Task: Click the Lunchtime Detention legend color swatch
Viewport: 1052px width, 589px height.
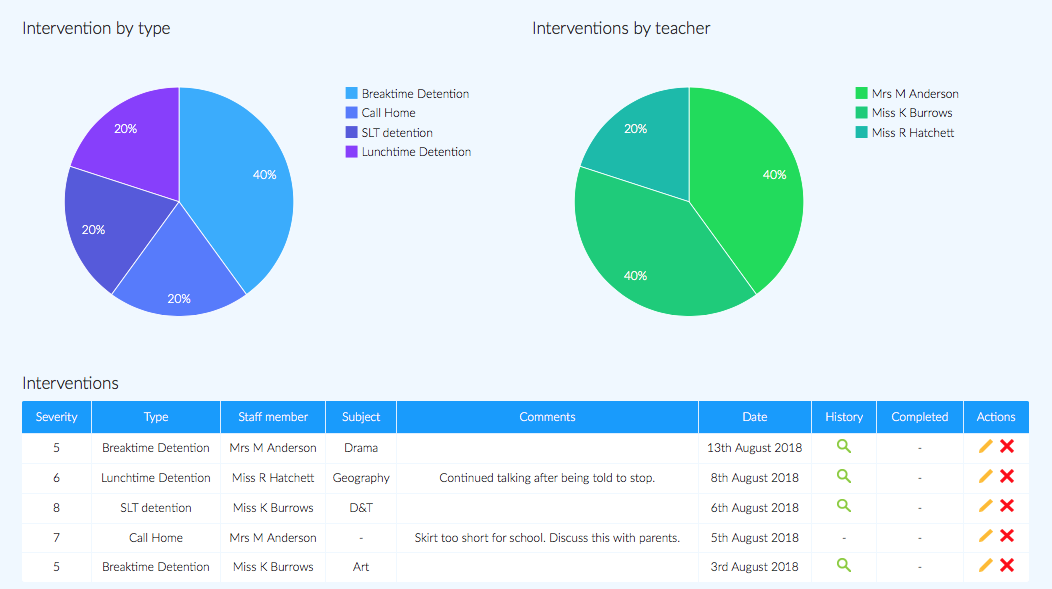Action: [352, 152]
